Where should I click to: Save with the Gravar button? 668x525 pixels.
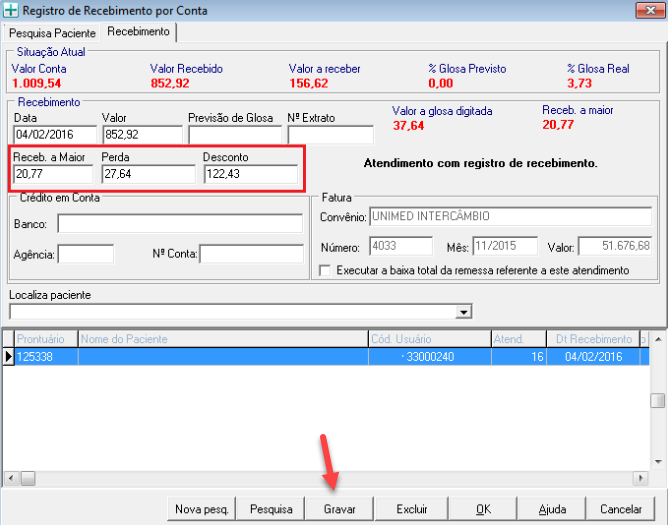(x=340, y=509)
